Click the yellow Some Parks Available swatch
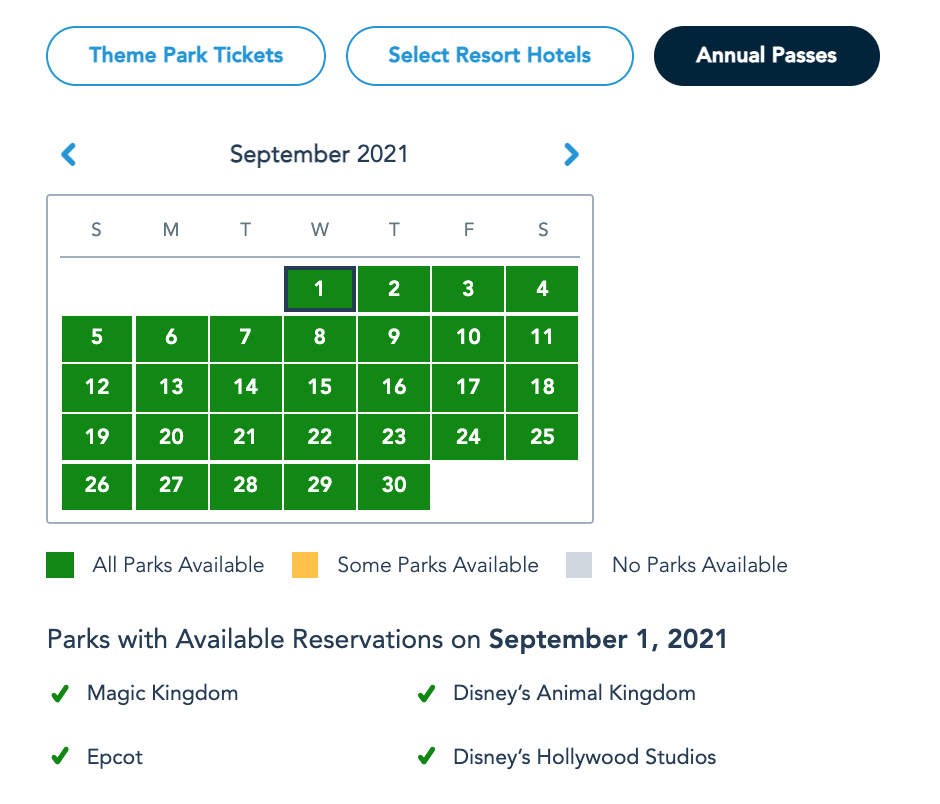This screenshot has width=940, height=804. point(305,565)
